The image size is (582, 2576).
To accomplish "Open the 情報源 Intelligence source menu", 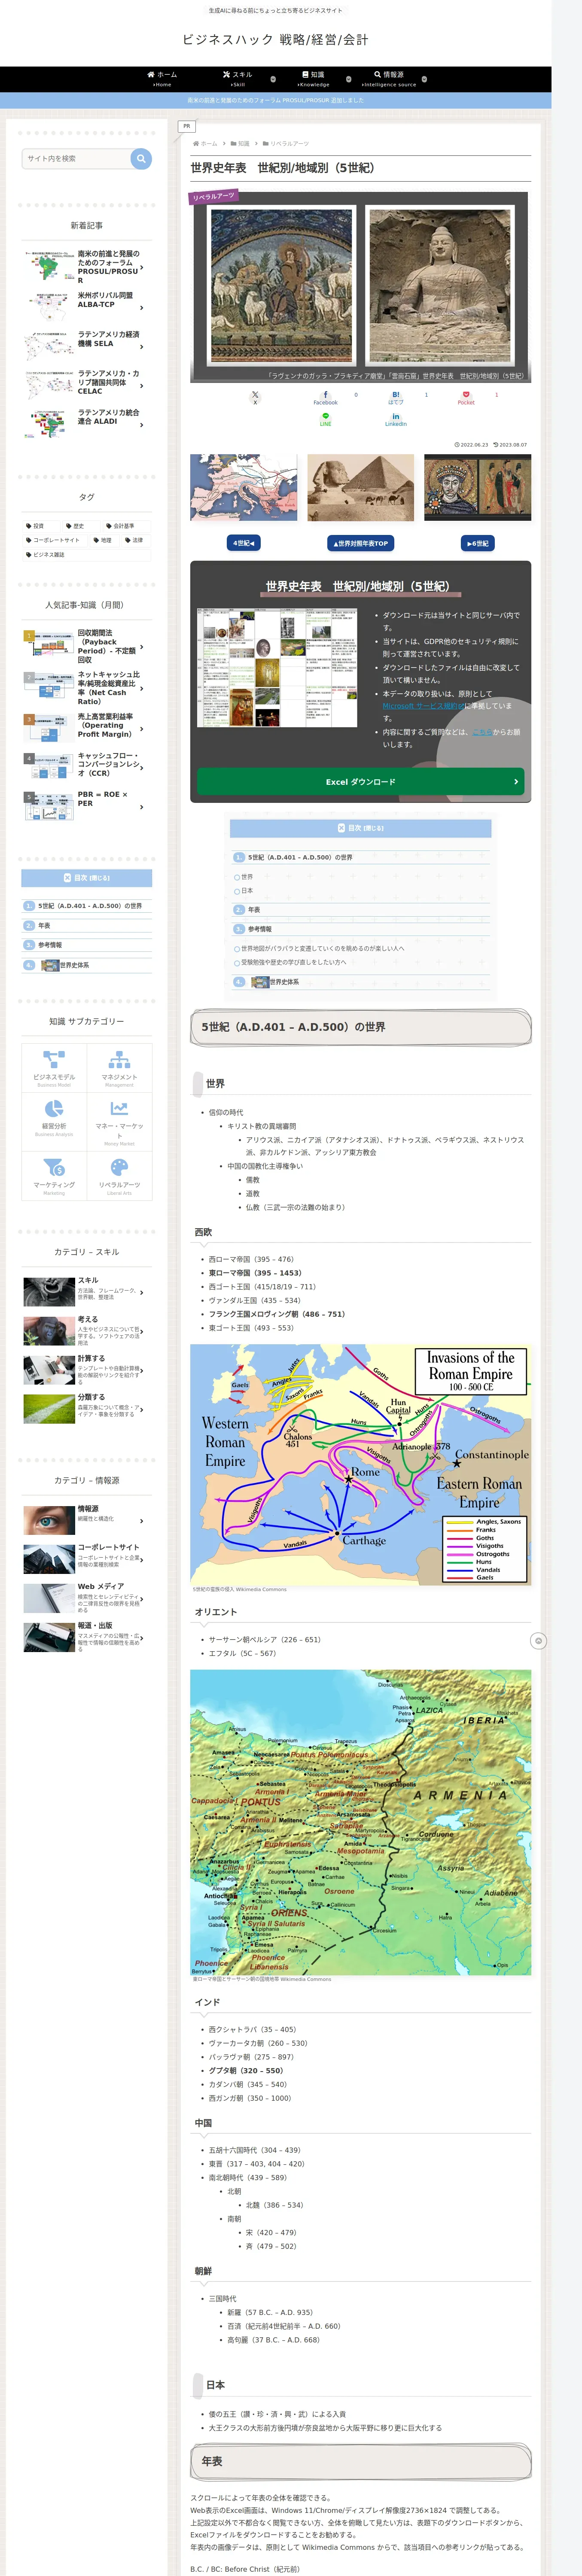I will (389, 79).
